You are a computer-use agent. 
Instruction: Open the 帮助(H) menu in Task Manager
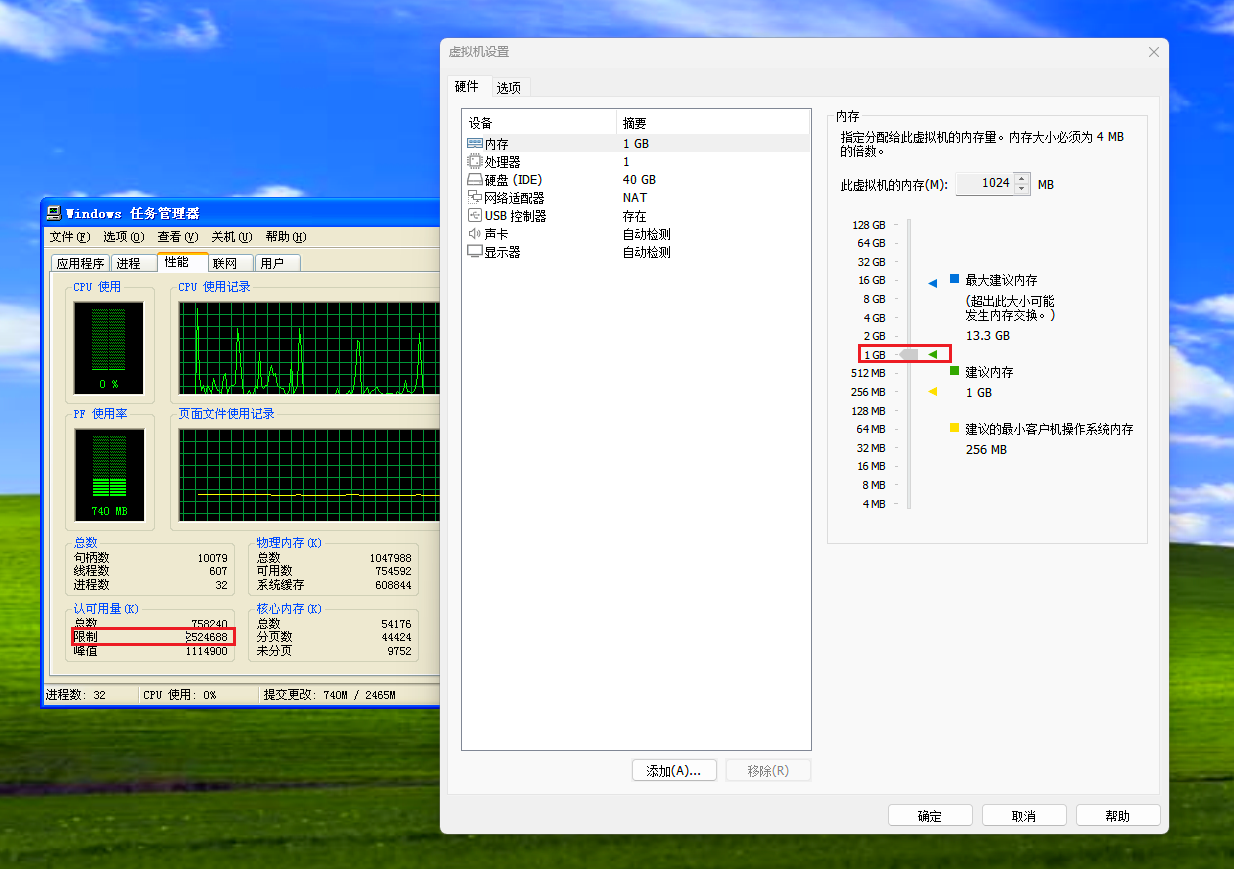pos(285,237)
